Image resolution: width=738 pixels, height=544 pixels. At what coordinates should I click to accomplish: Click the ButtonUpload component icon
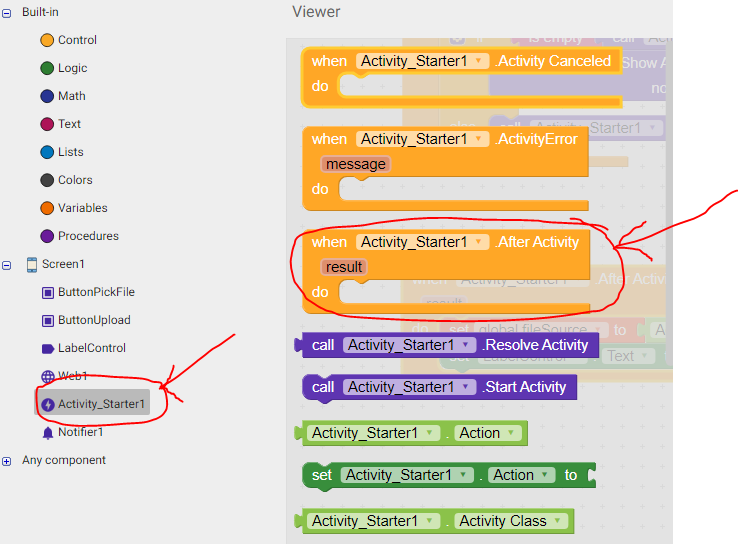pos(48,320)
